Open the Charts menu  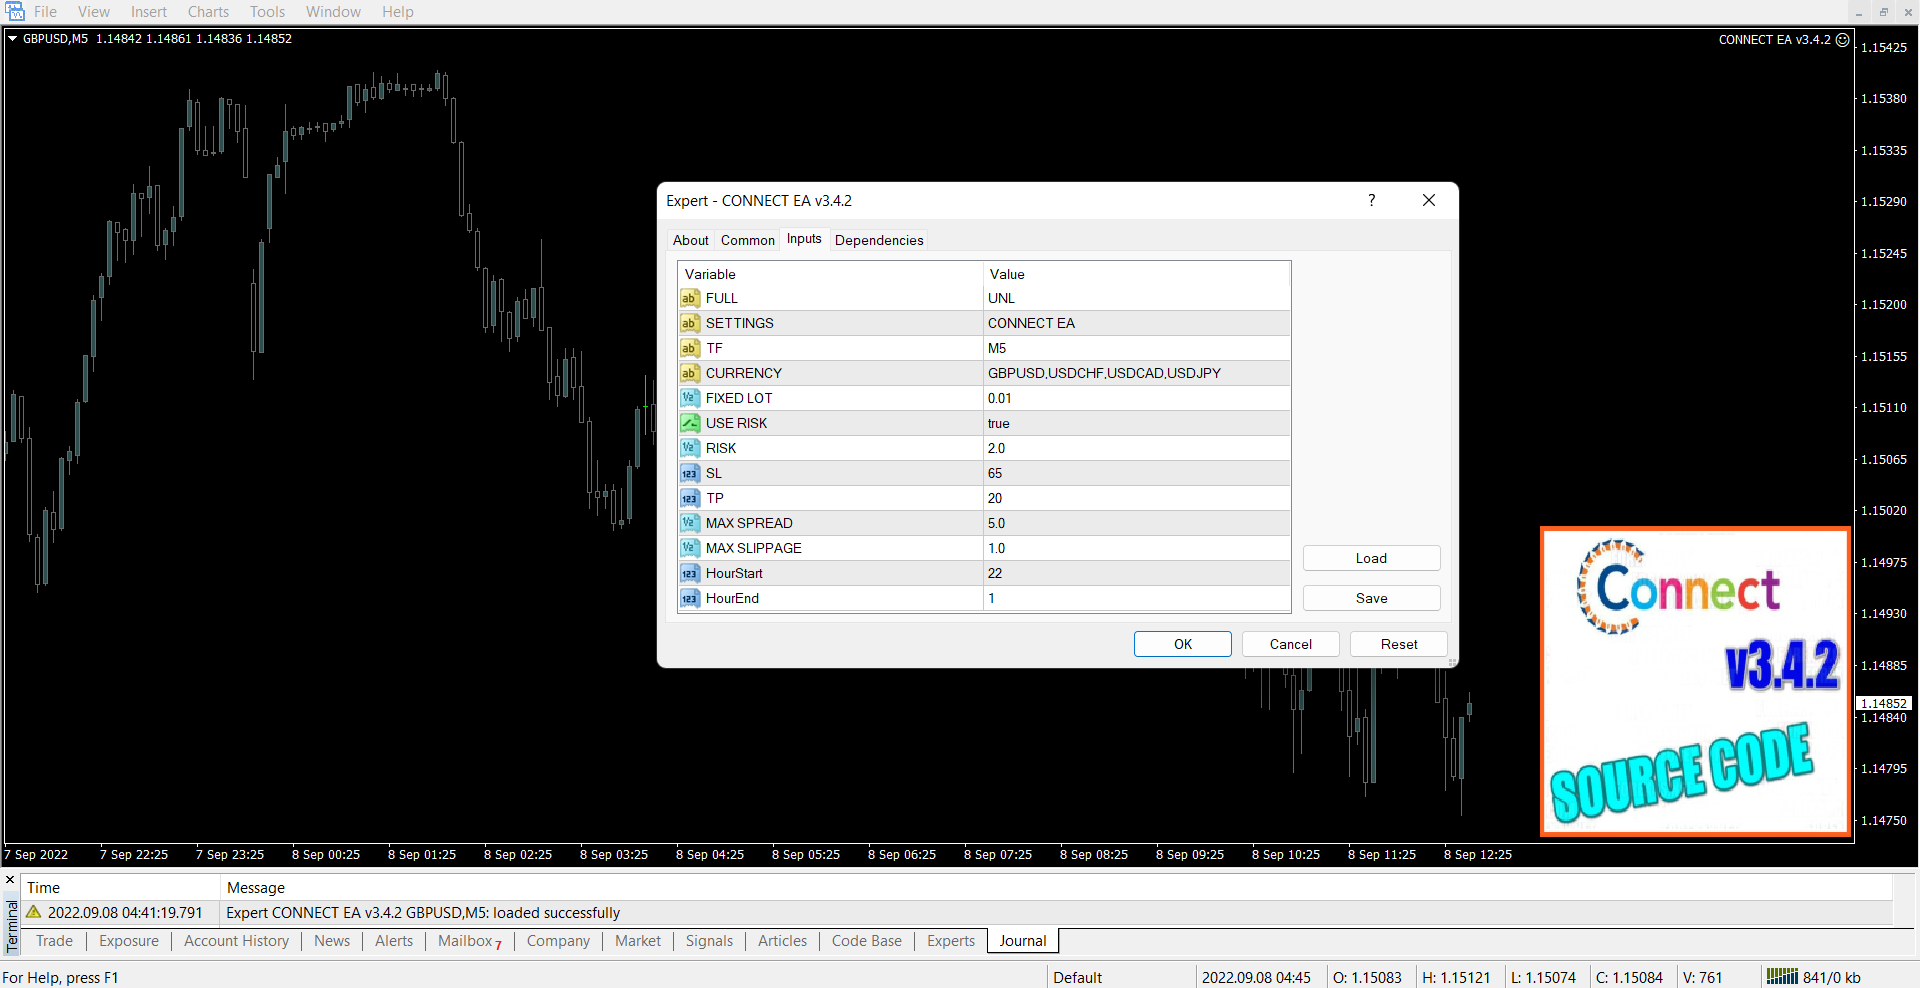pos(208,12)
